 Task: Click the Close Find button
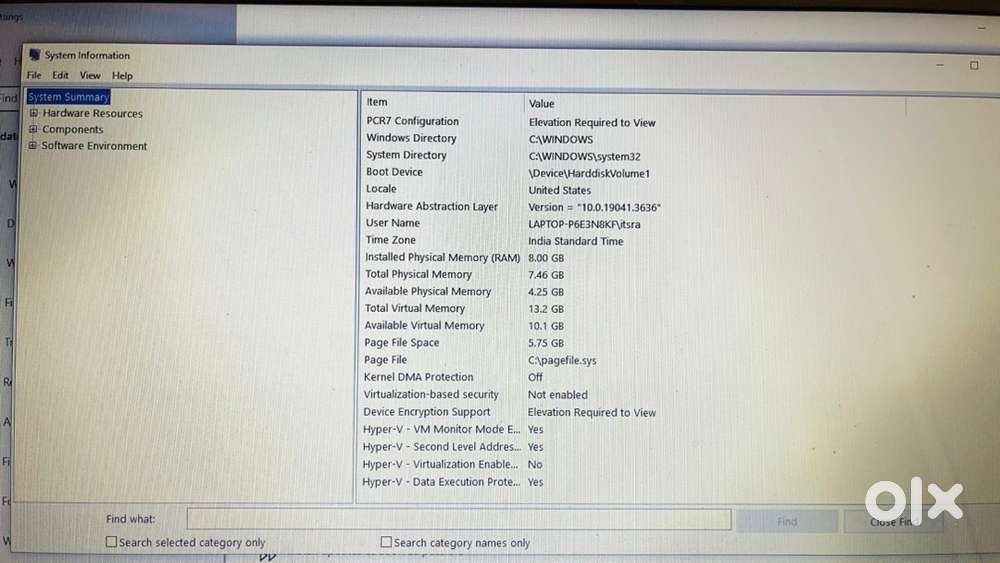point(890,521)
